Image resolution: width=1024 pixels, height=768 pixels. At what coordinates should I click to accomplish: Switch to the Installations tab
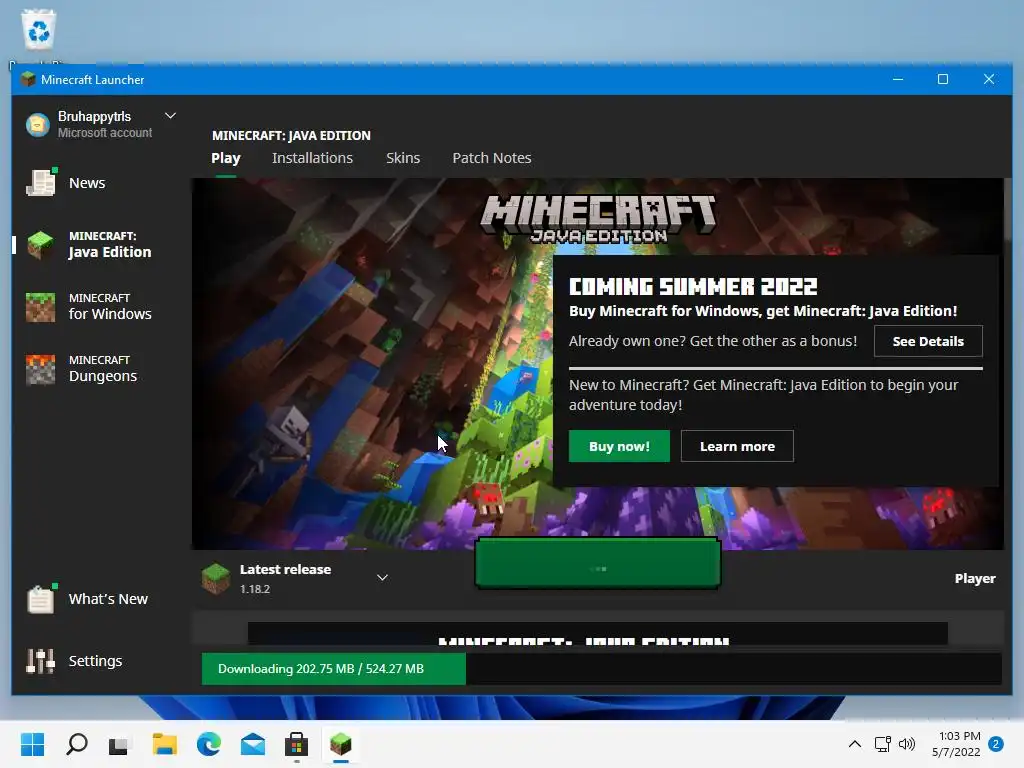click(312, 158)
